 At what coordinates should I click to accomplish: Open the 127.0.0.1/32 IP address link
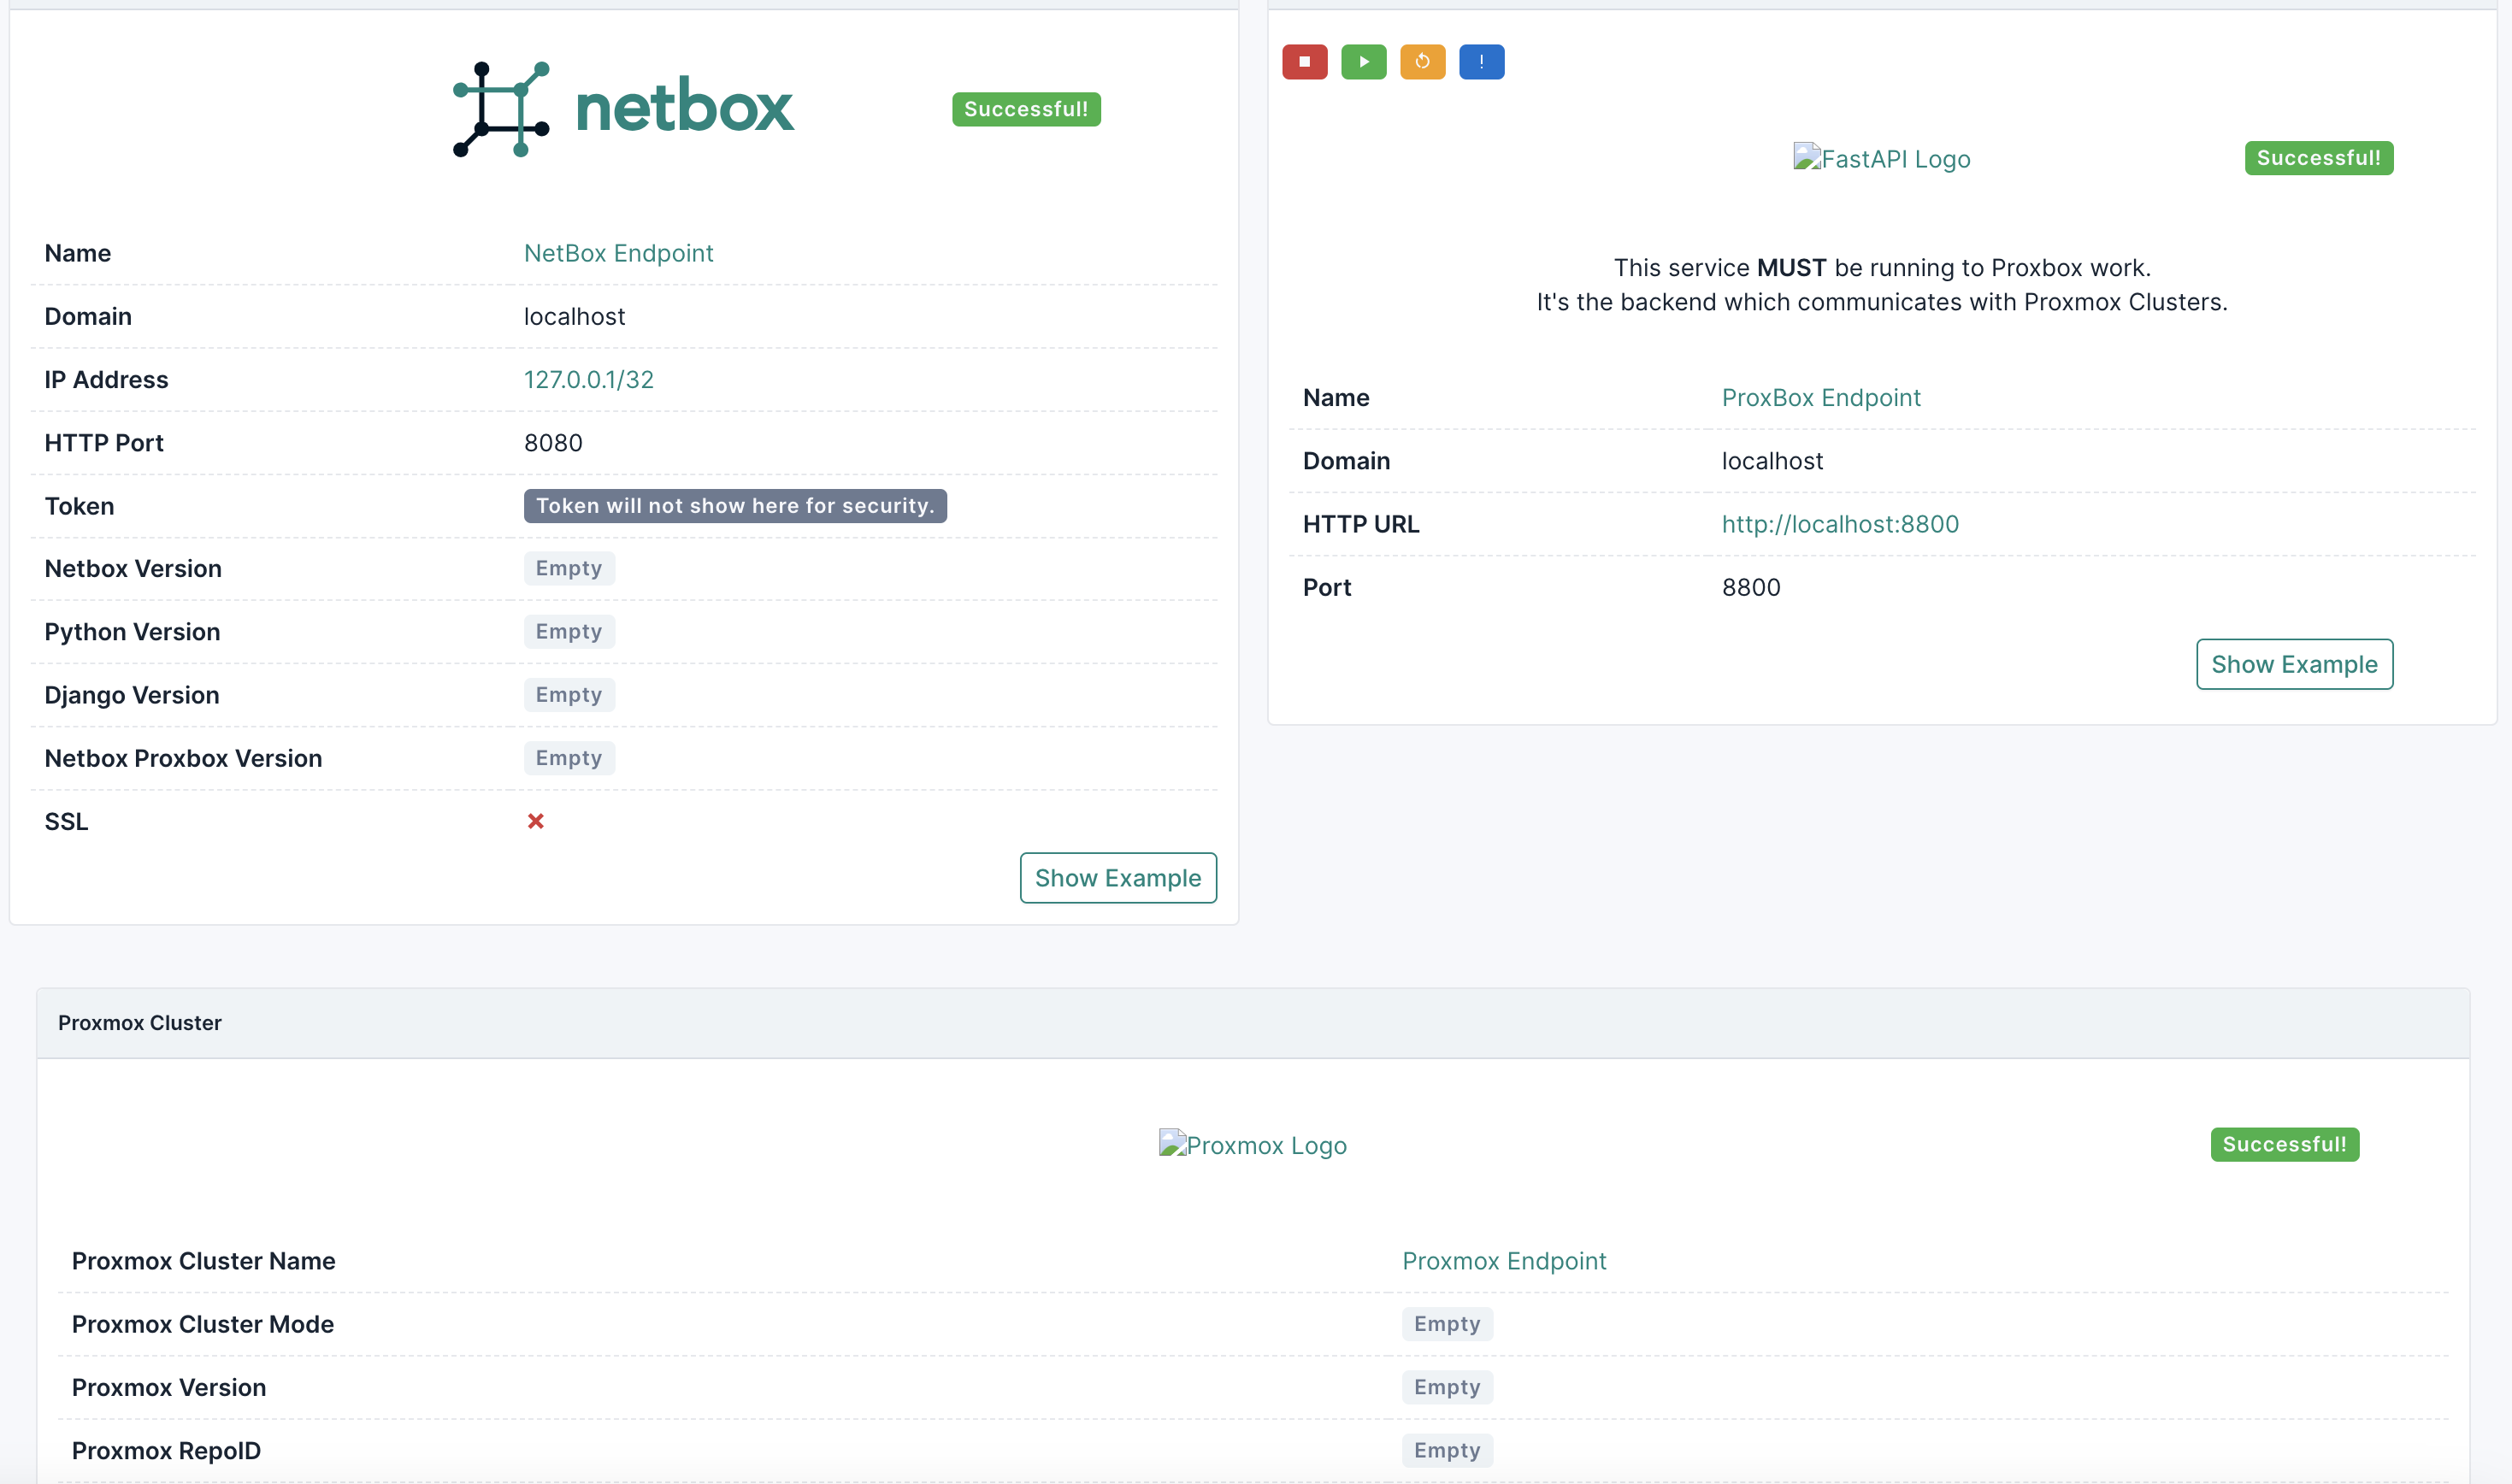point(588,379)
